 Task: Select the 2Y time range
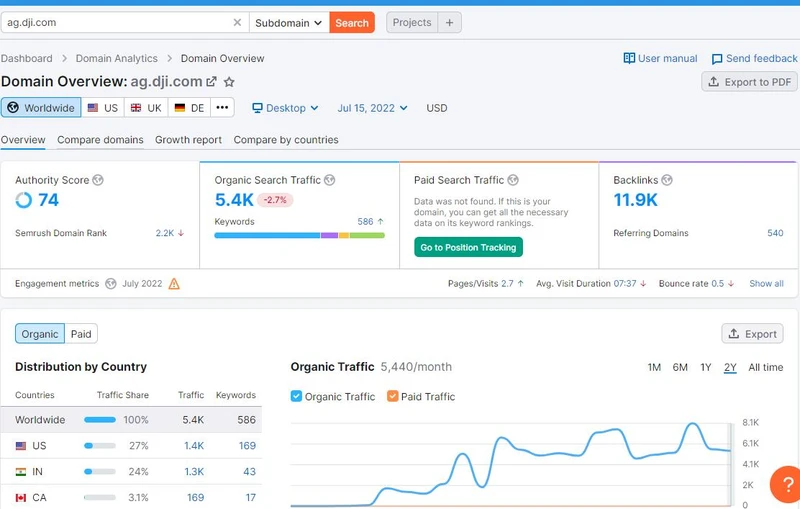coord(730,367)
